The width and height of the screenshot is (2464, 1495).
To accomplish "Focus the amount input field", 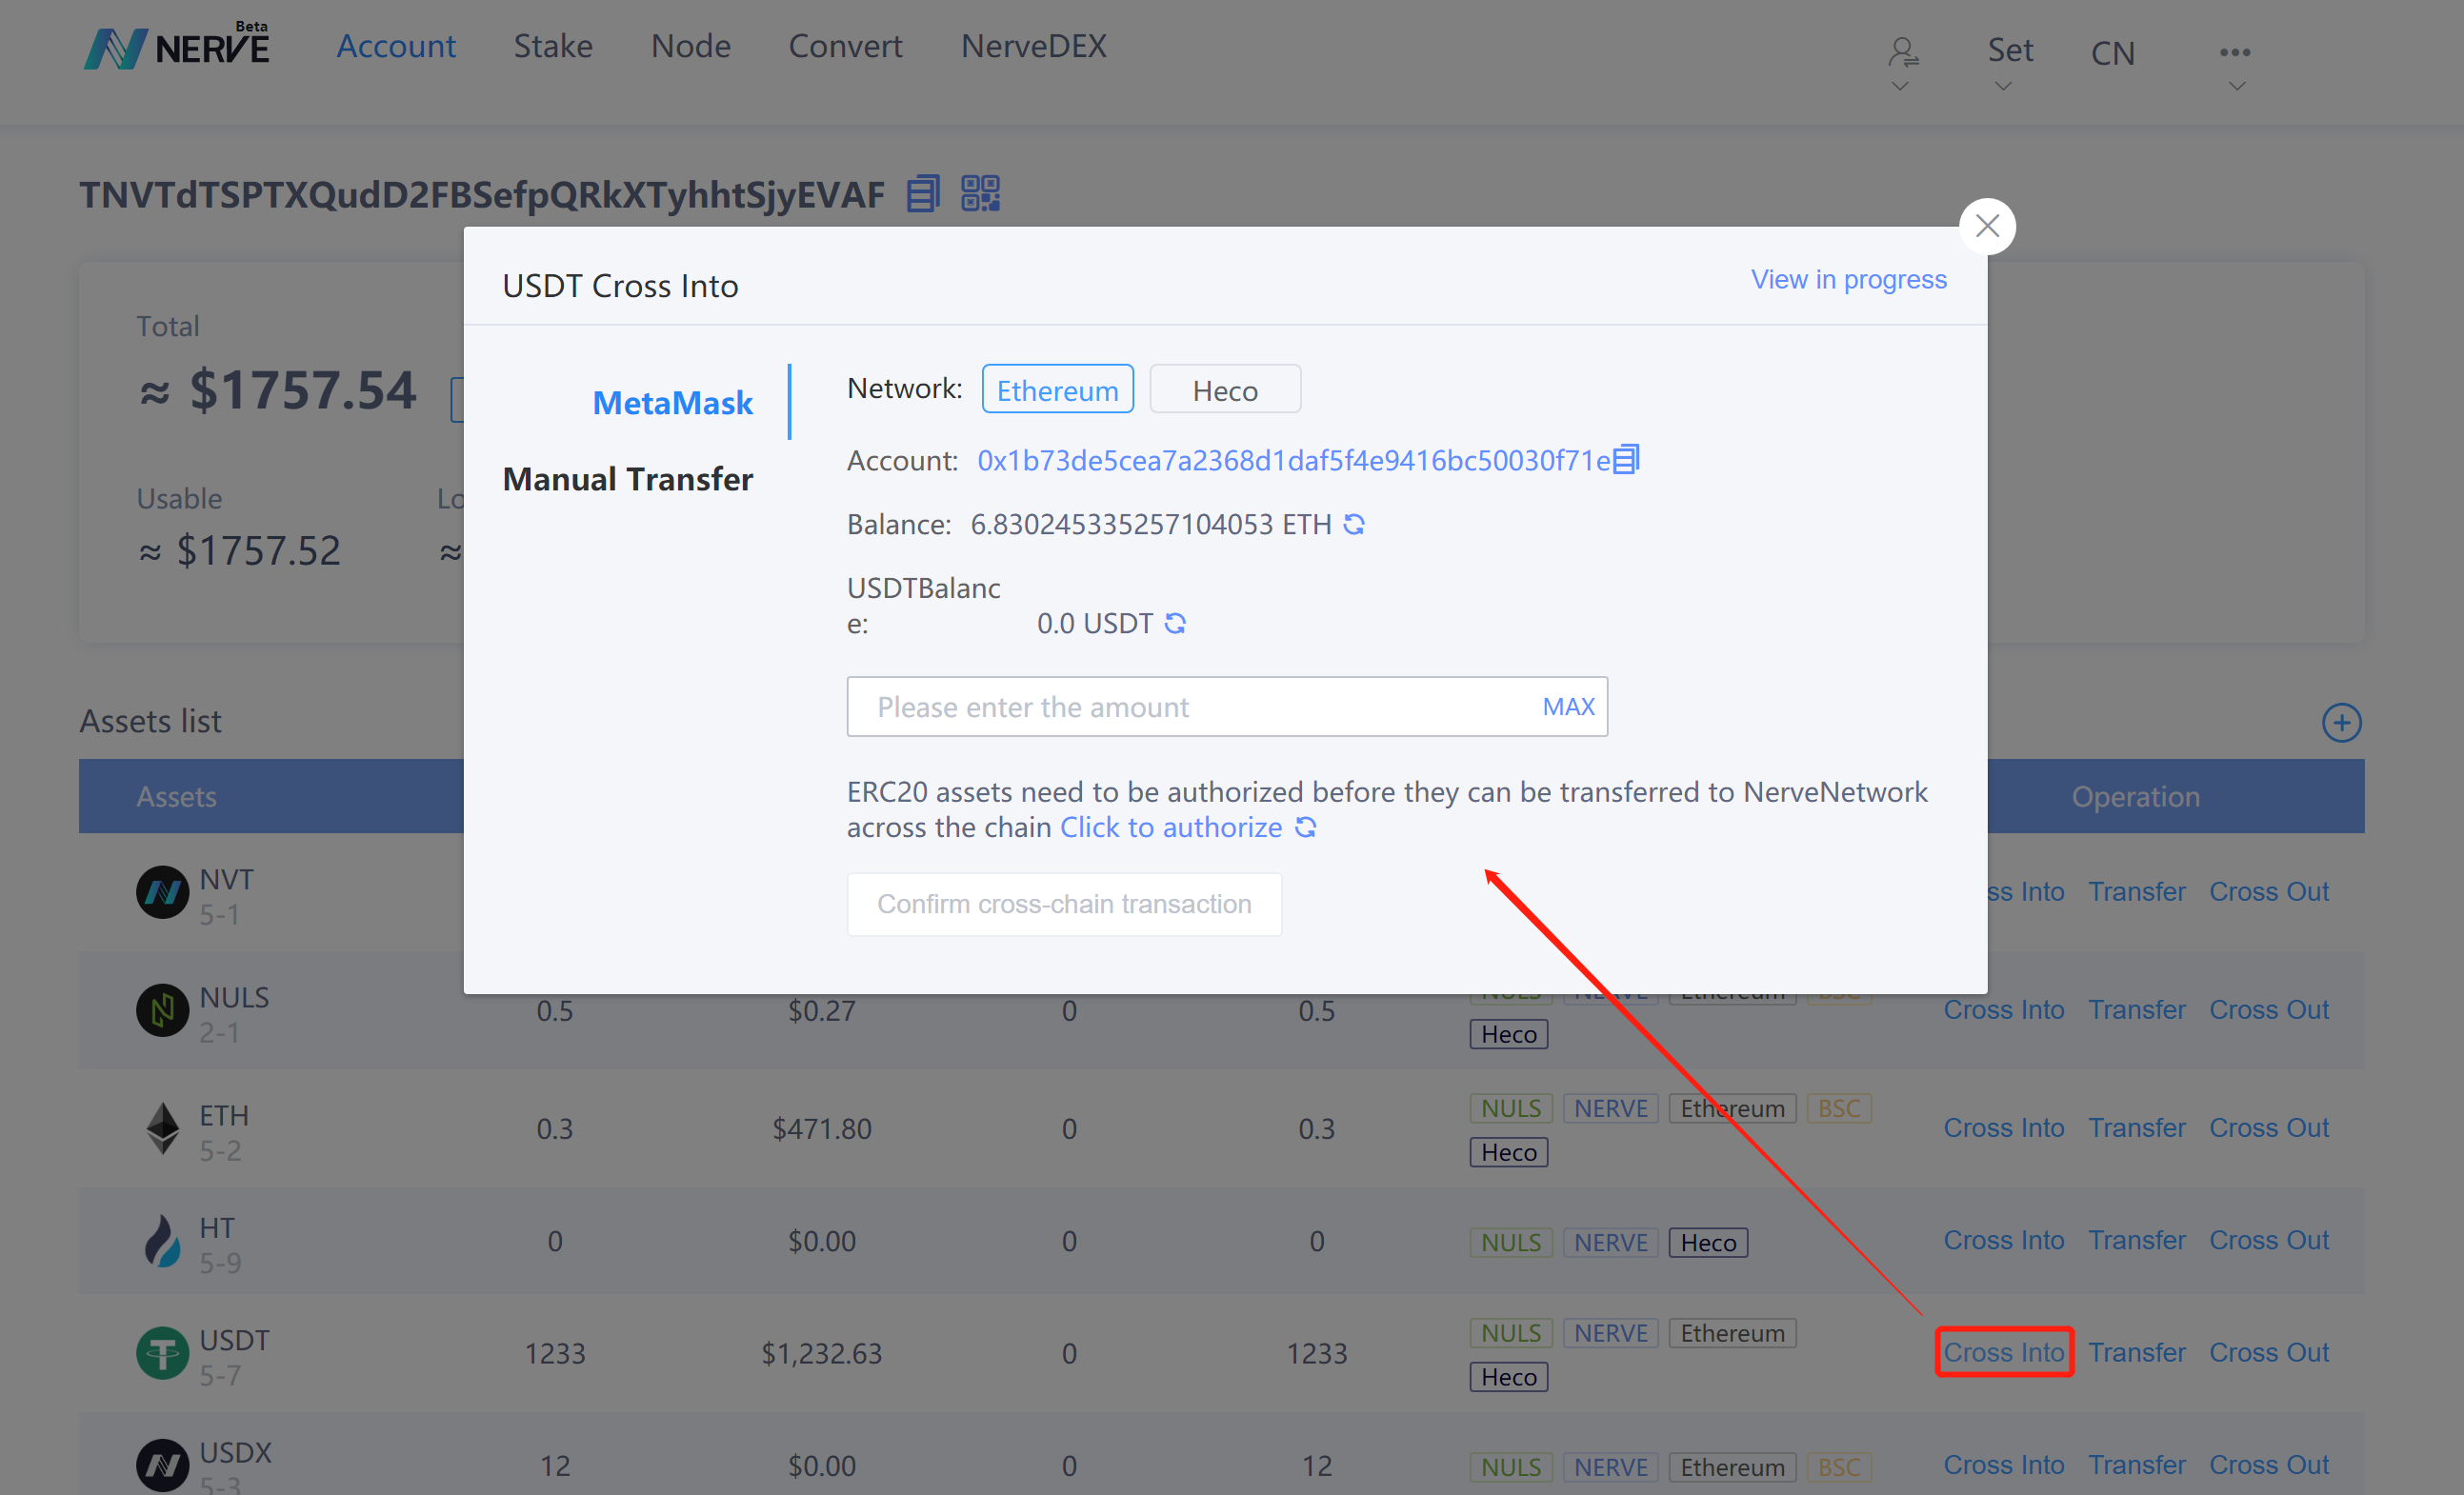I will click(1190, 707).
